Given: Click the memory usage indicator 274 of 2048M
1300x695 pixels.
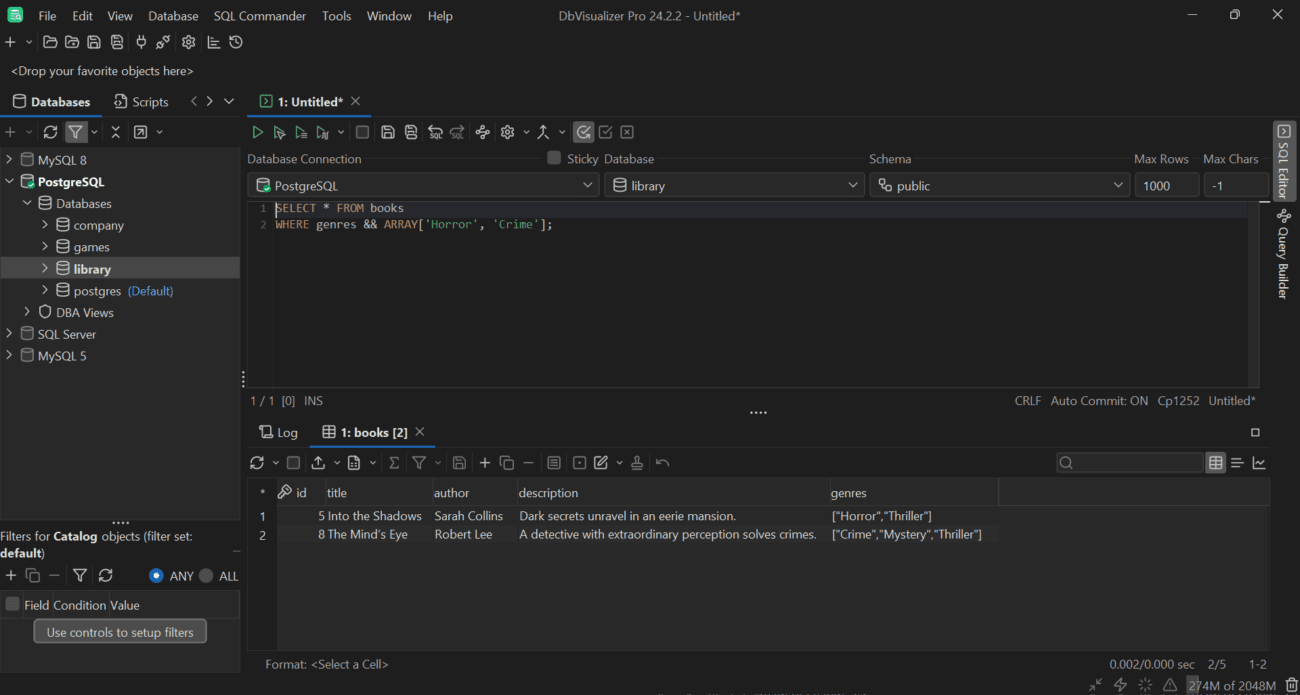Looking at the screenshot, I should point(1232,685).
